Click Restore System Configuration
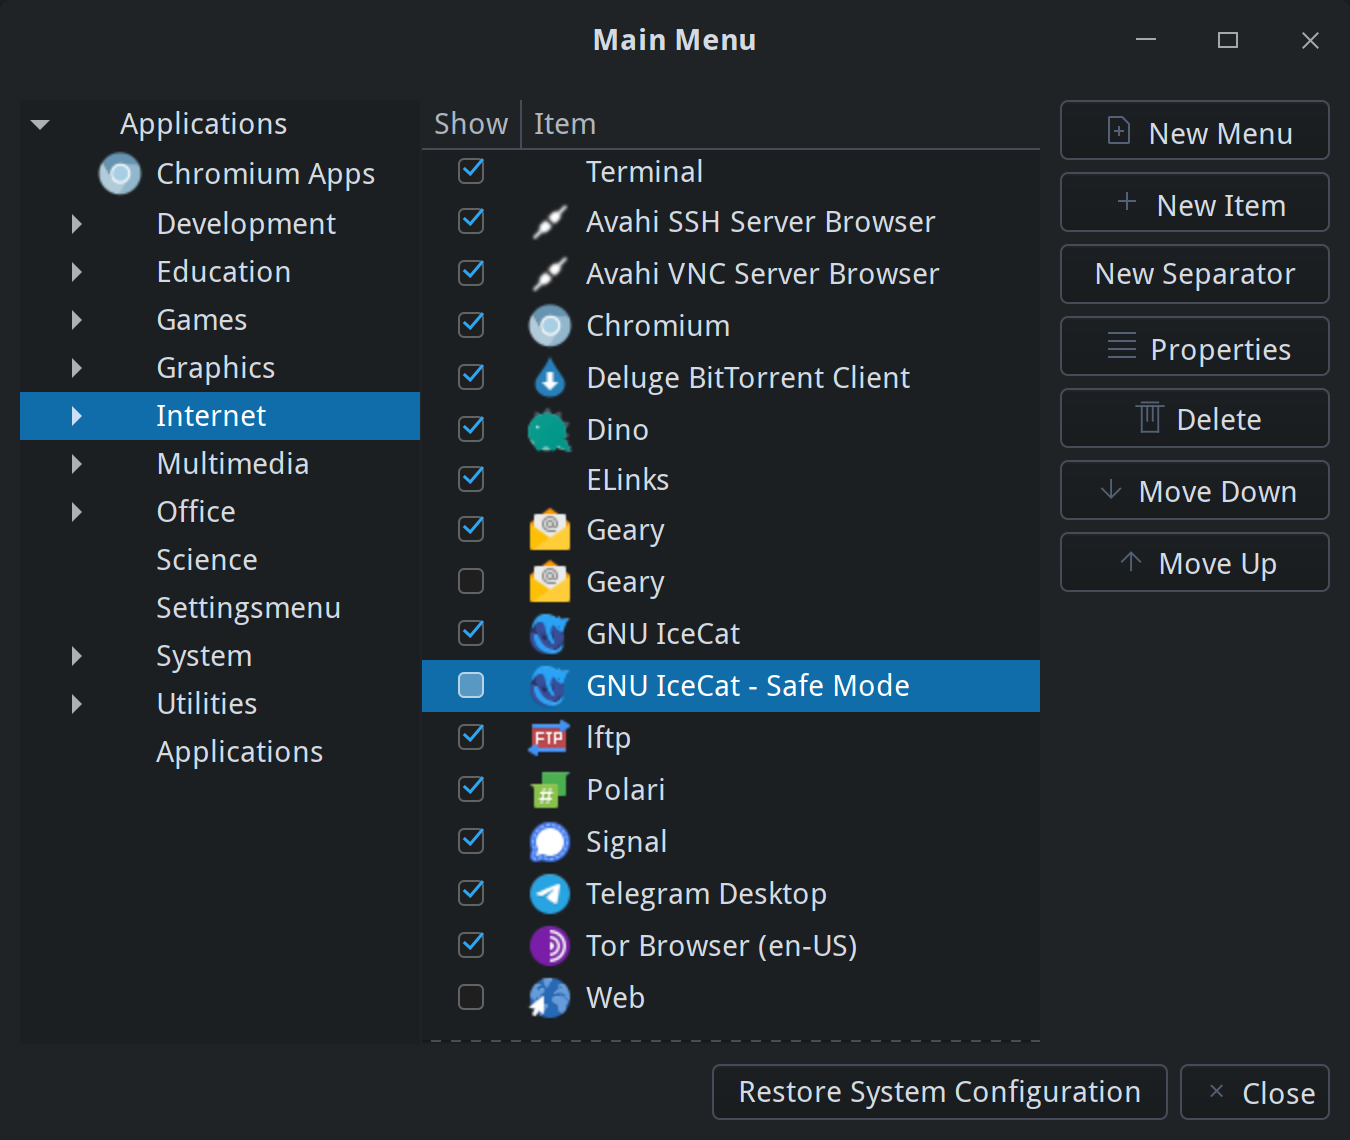Viewport: 1350px width, 1140px height. 940,1092
